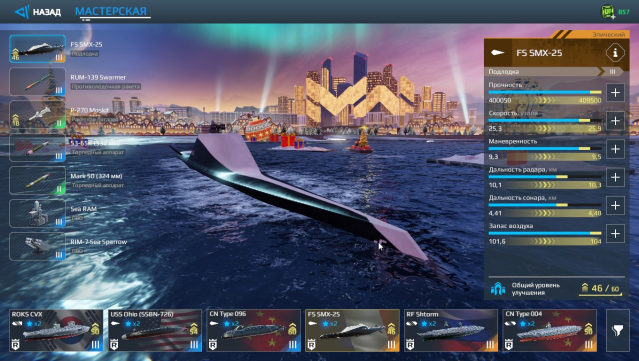Viewport: 639px width, 361px height.
Task: Open the info icon for FS SMX-25
Action: pos(615,53)
